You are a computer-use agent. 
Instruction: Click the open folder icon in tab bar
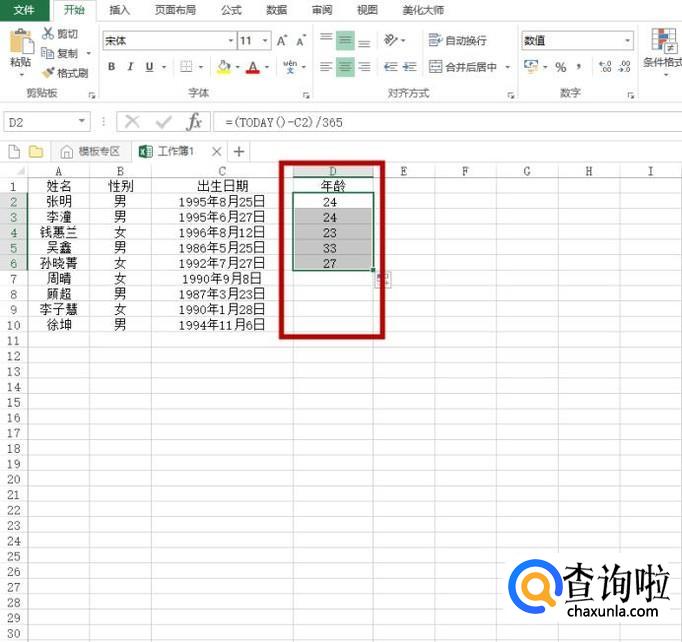[x=36, y=151]
